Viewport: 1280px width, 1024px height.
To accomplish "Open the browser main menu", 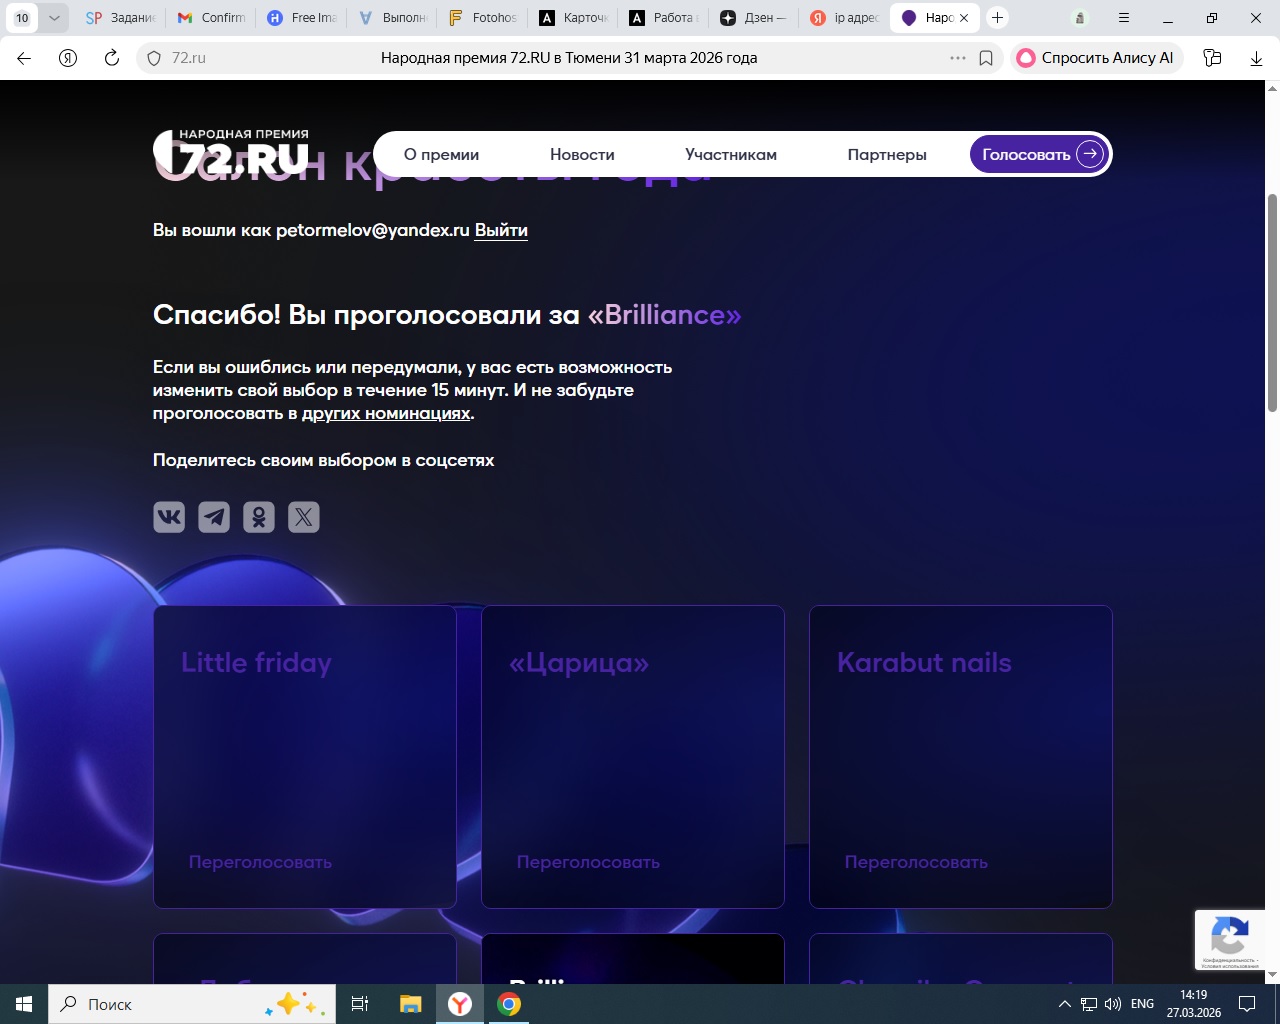I will [x=1124, y=18].
